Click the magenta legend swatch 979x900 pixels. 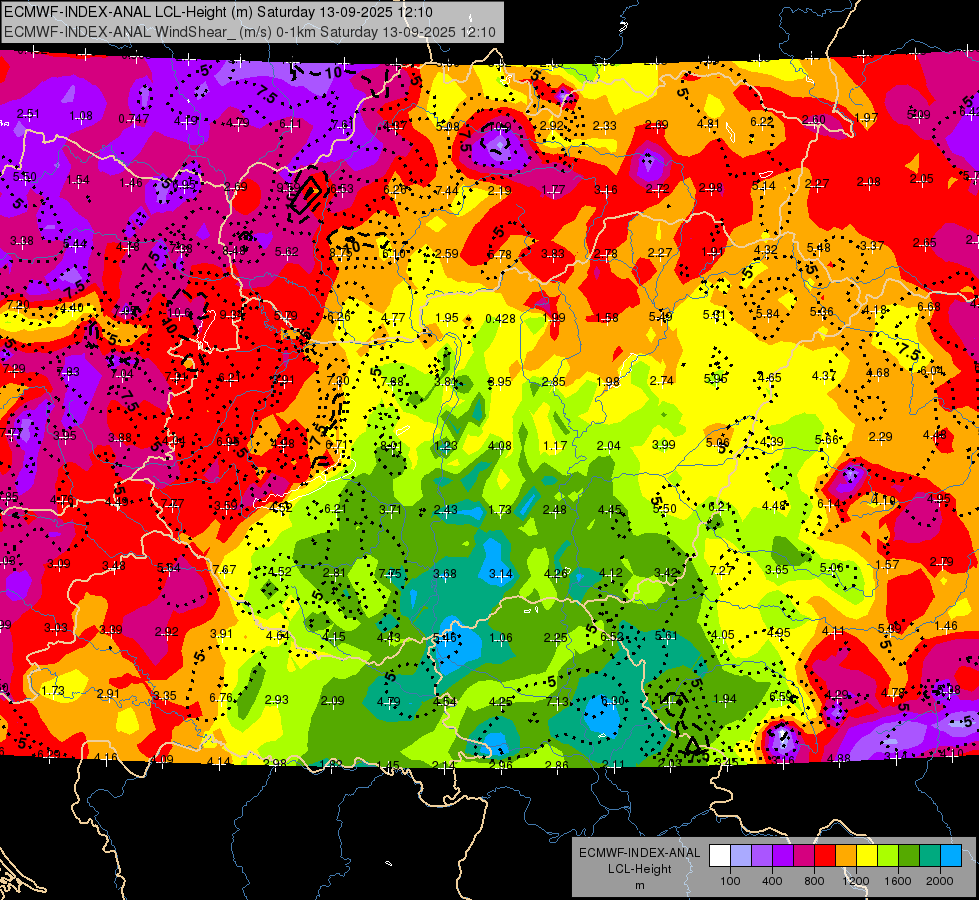(x=804, y=856)
